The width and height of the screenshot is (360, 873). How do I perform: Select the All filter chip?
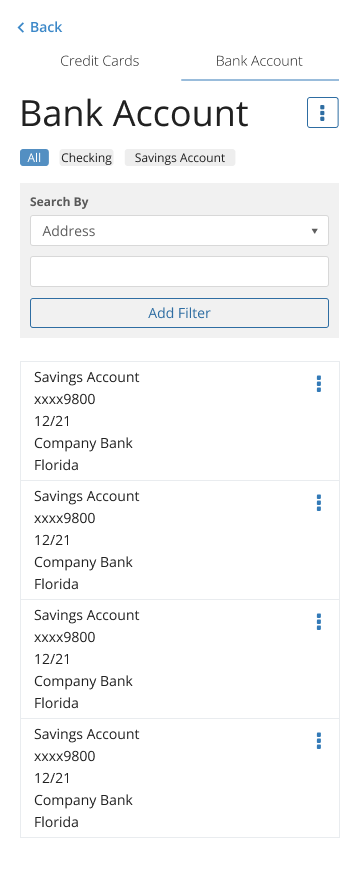tap(34, 158)
